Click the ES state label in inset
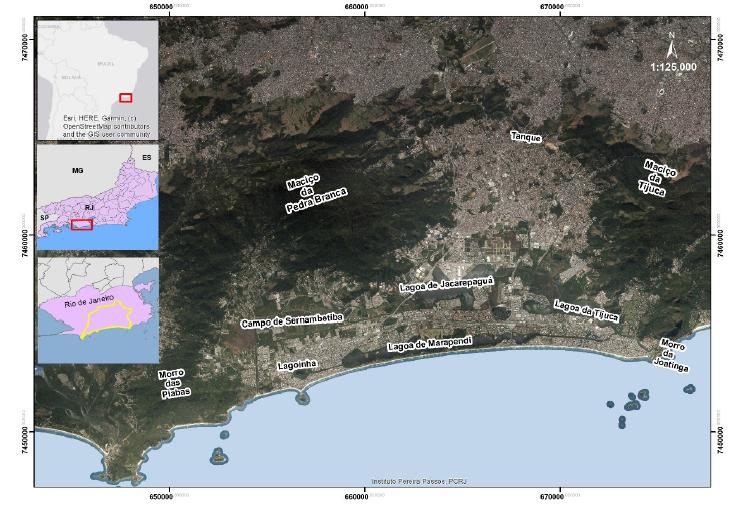This screenshot has width=743, height=509. coord(146,158)
